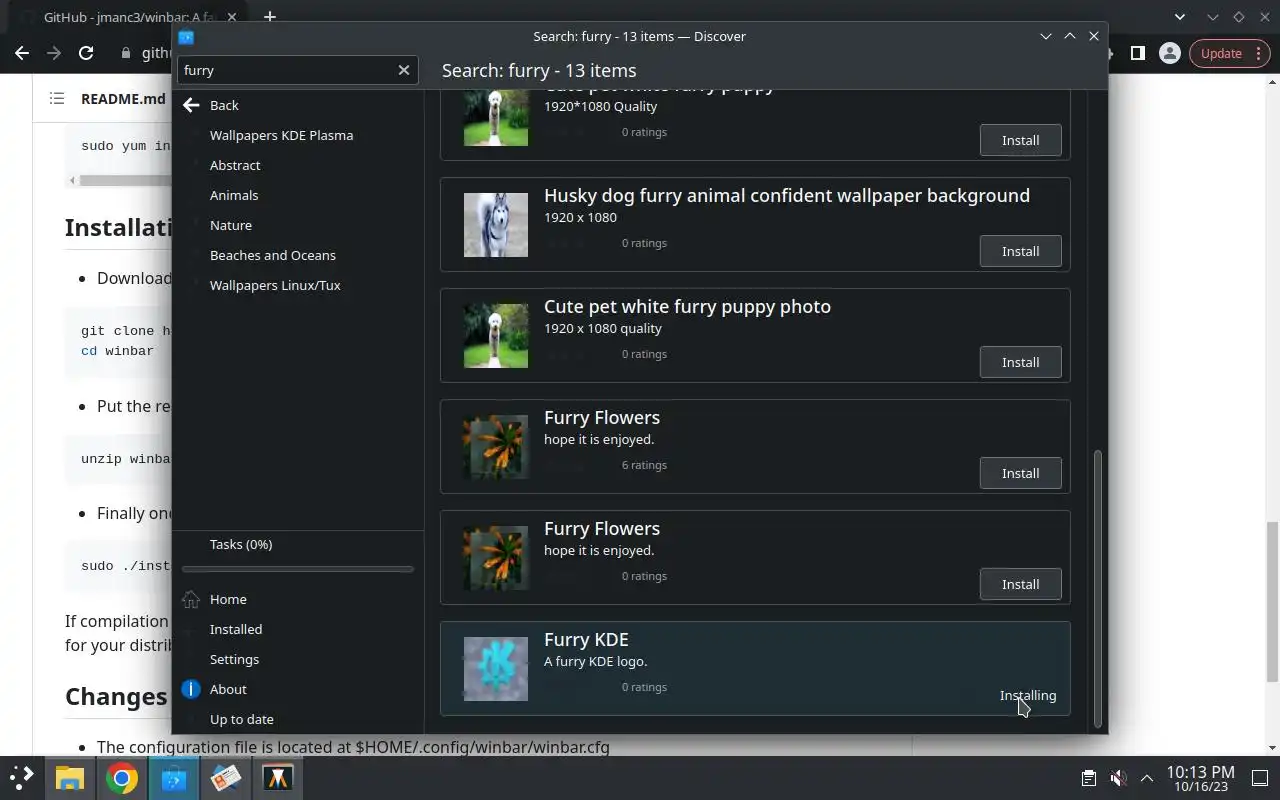Expand hidden system tray icons arrow
1280x800 pixels.
(x=1147, y=778)
